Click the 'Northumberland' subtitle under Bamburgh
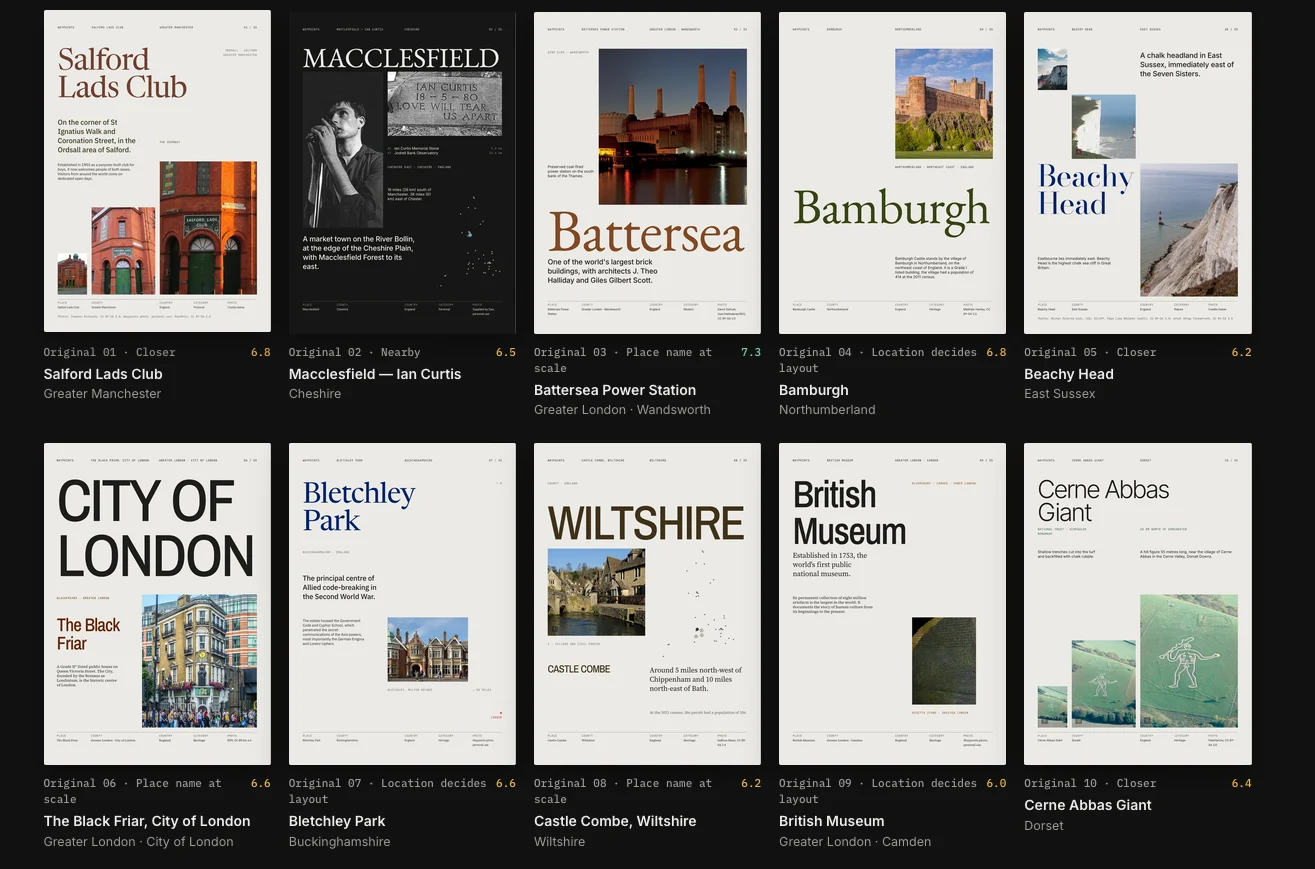The width and height of the screenshot is (1315, 869). pos(827,410)
